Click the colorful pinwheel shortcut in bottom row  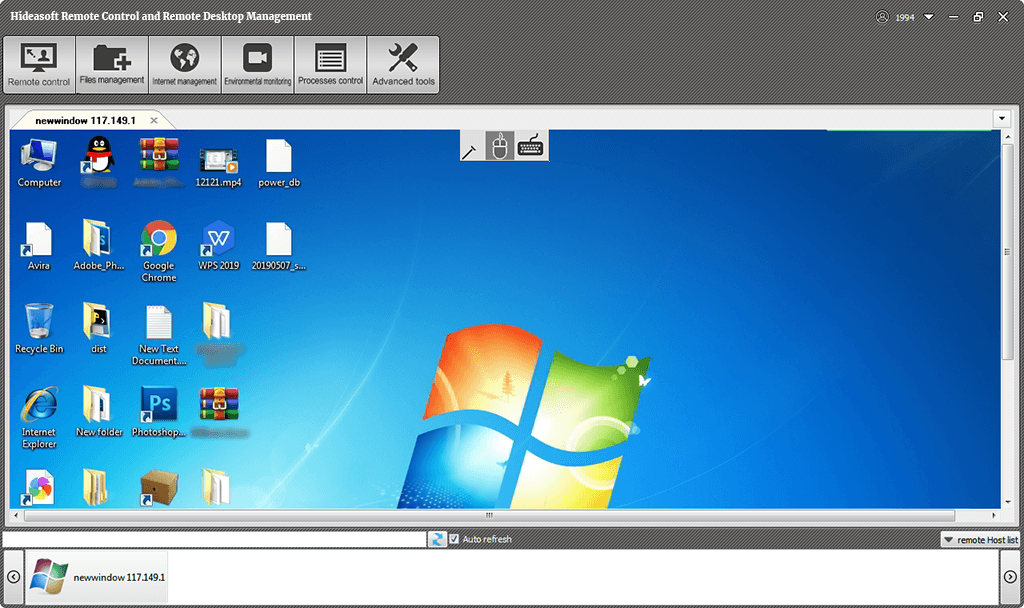tap(39, 488)
